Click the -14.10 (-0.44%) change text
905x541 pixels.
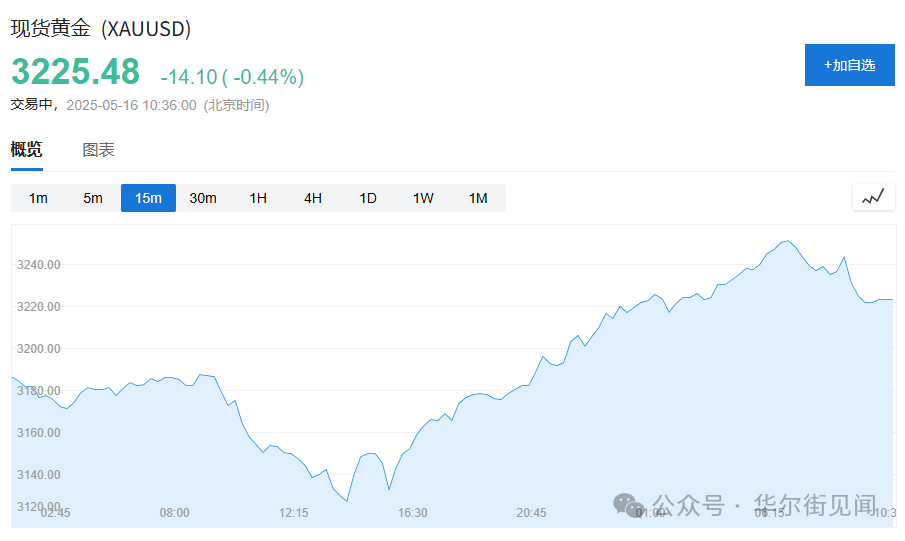(x=232, y=76)
